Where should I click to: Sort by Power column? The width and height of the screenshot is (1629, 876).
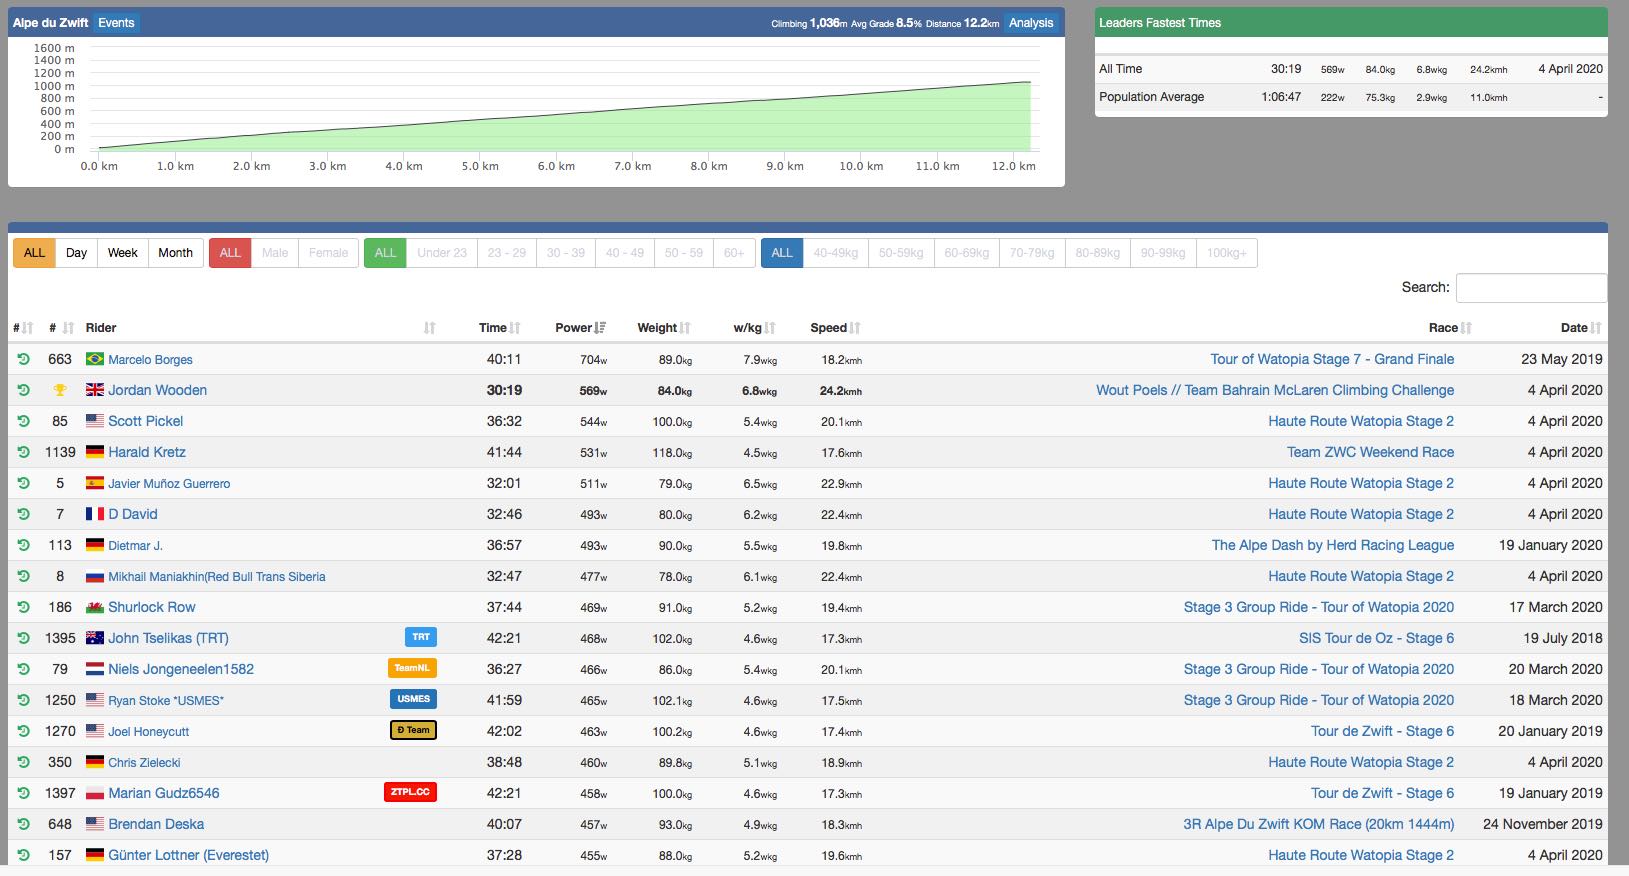pos(580,328)
